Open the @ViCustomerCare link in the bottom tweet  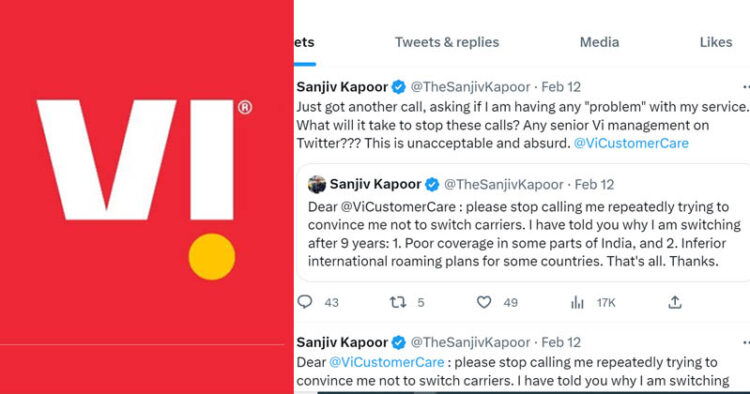(x=386, y=362)
